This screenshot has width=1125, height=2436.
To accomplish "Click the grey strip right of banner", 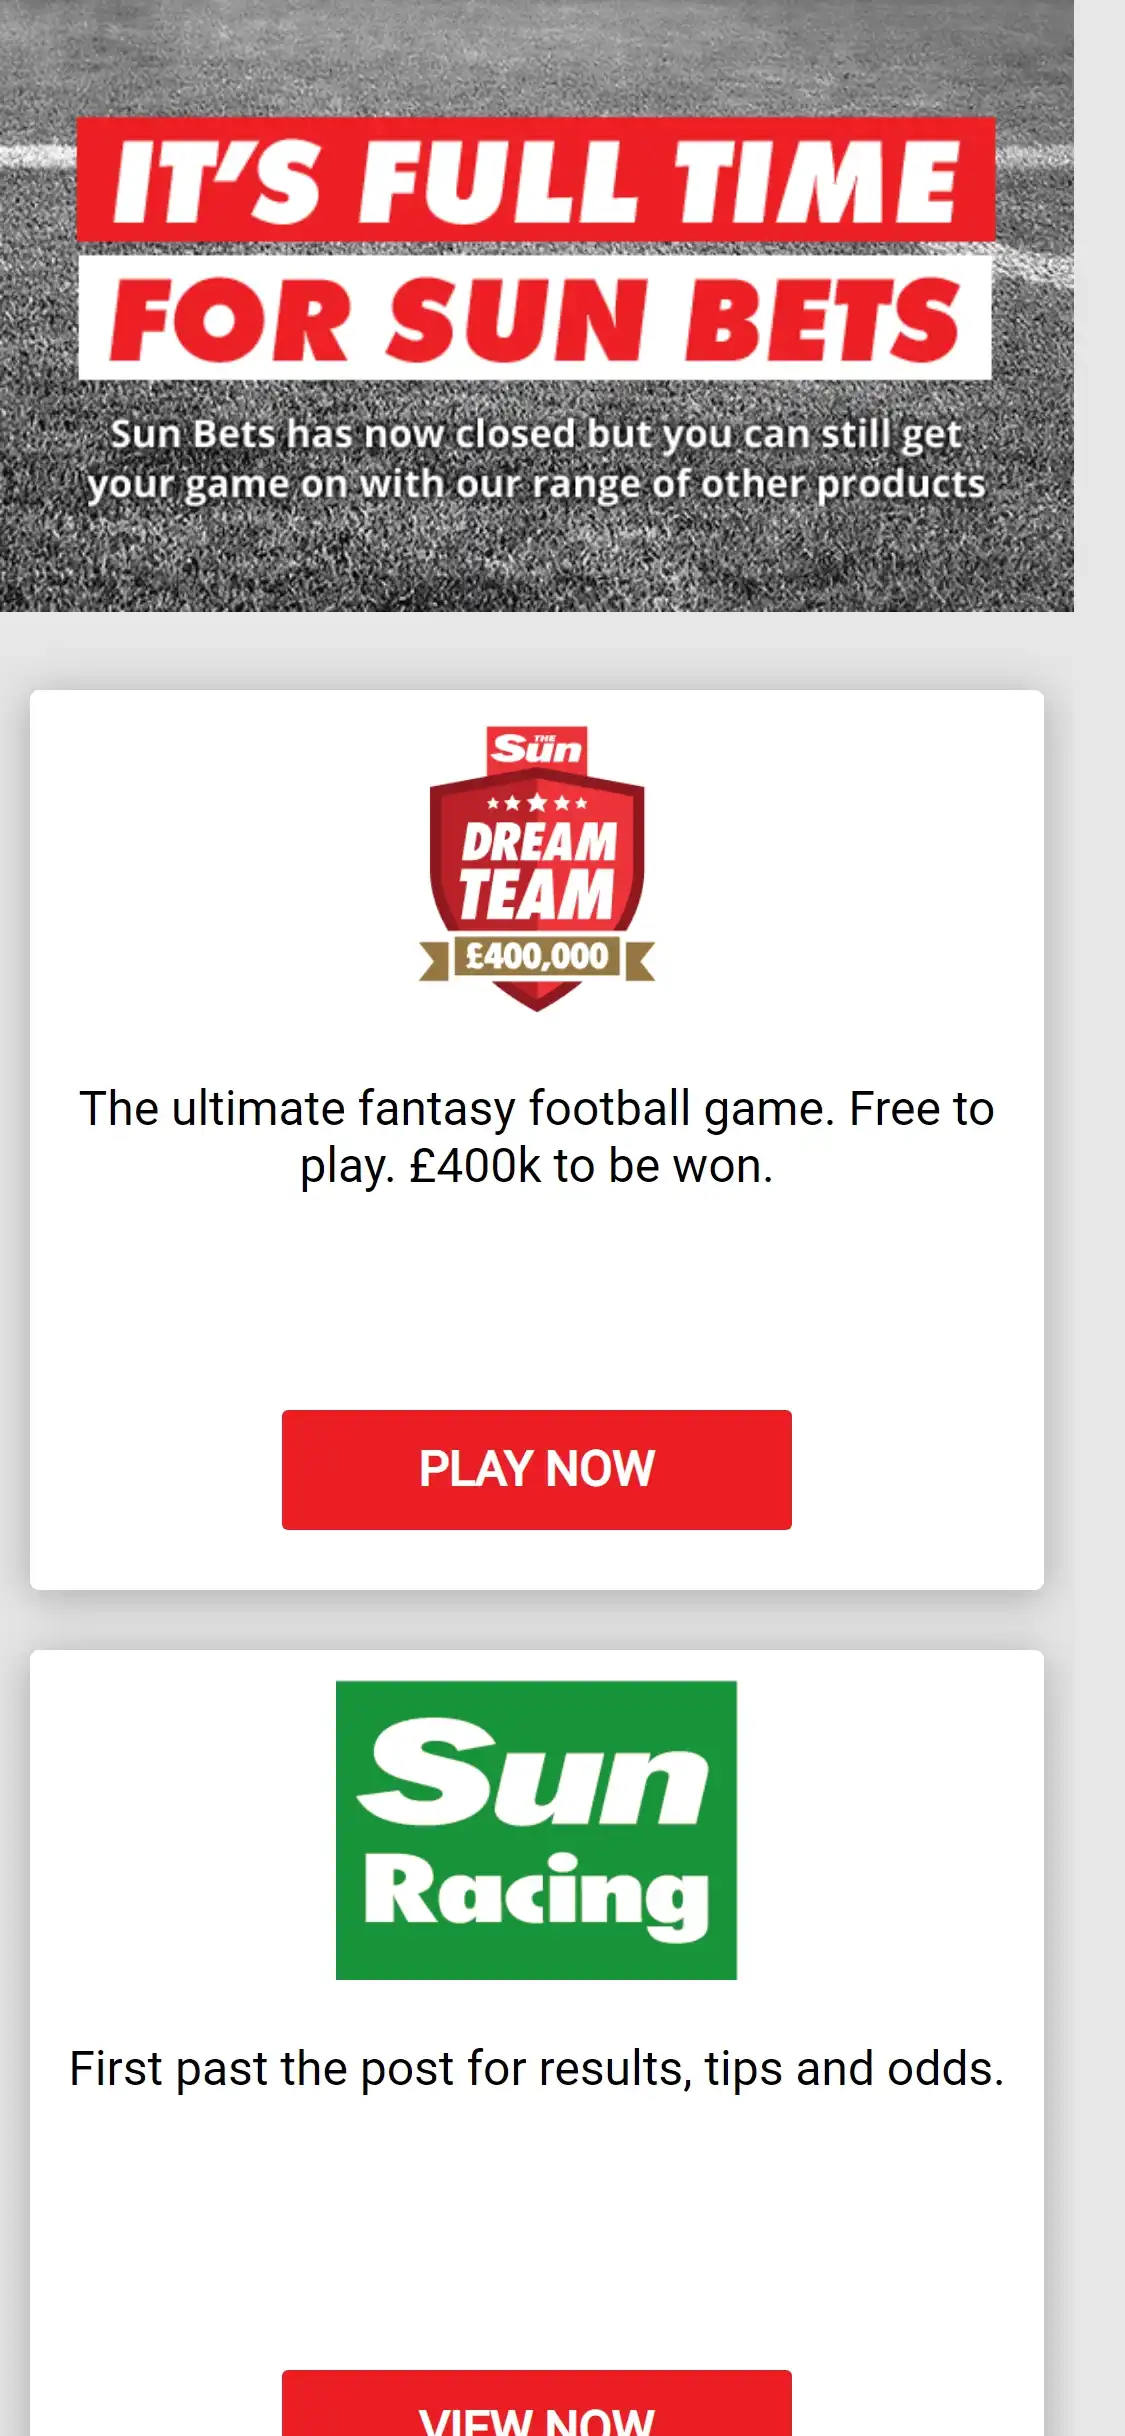I will coord(1099,305).
